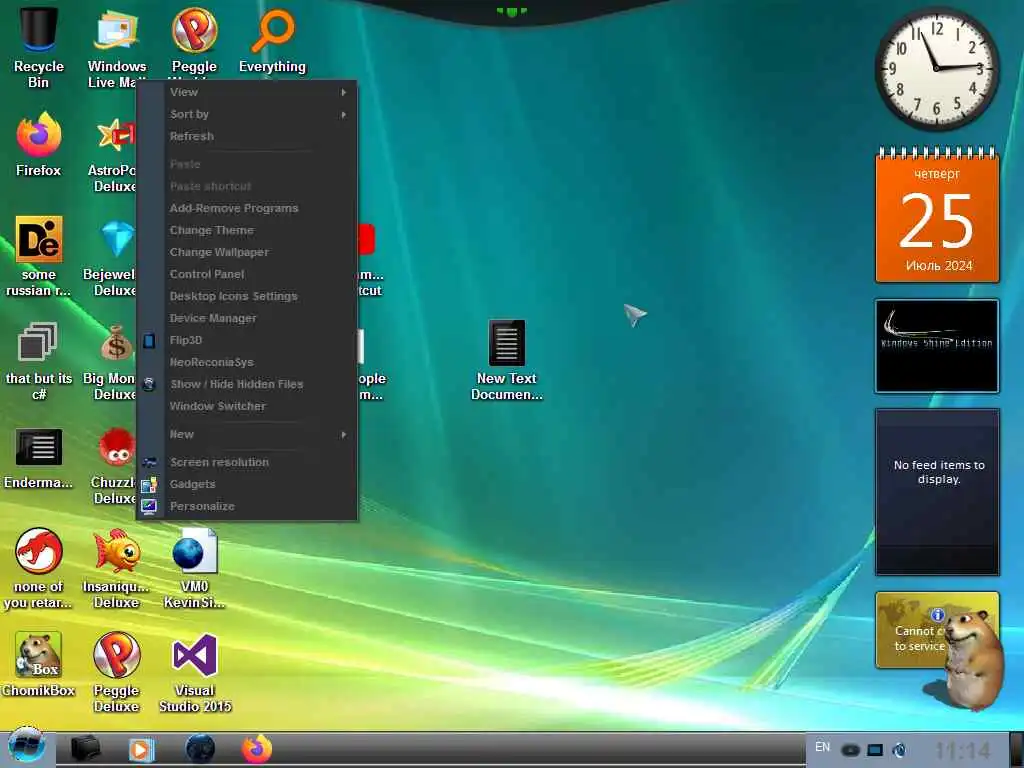
Task: Expand the Sort by submenu
Action: [248, 114]
